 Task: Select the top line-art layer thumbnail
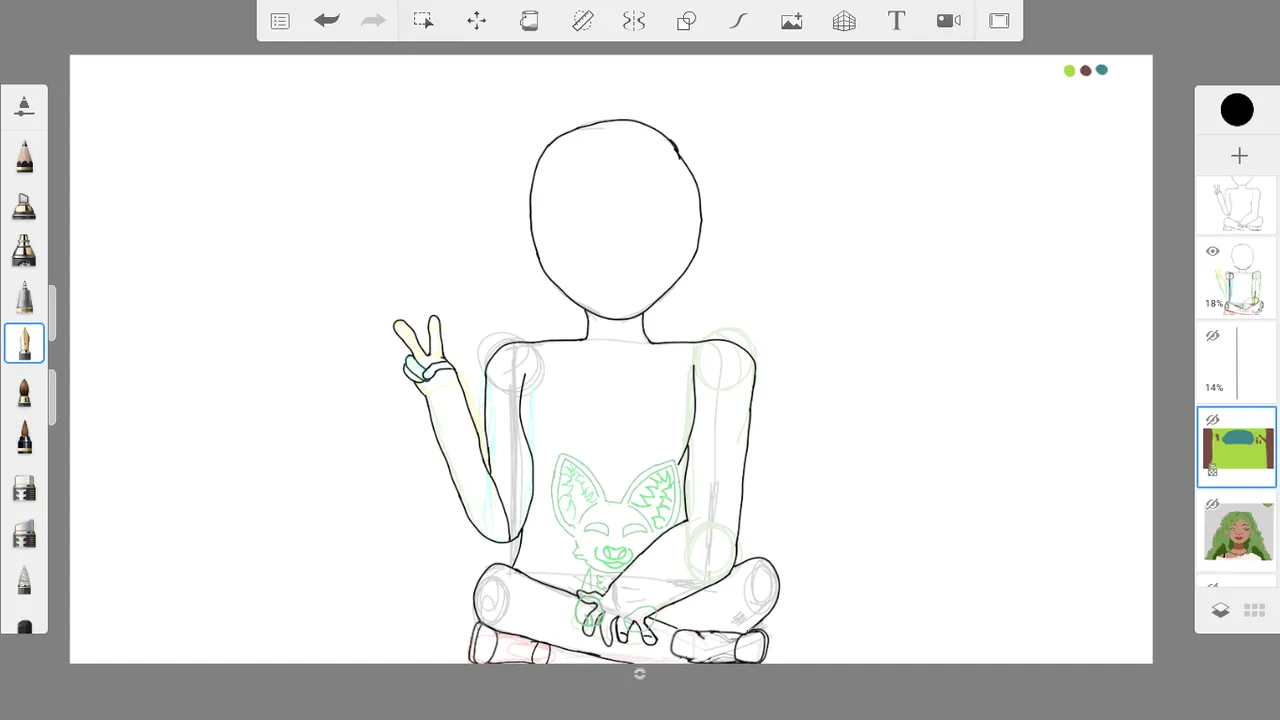1237,205
